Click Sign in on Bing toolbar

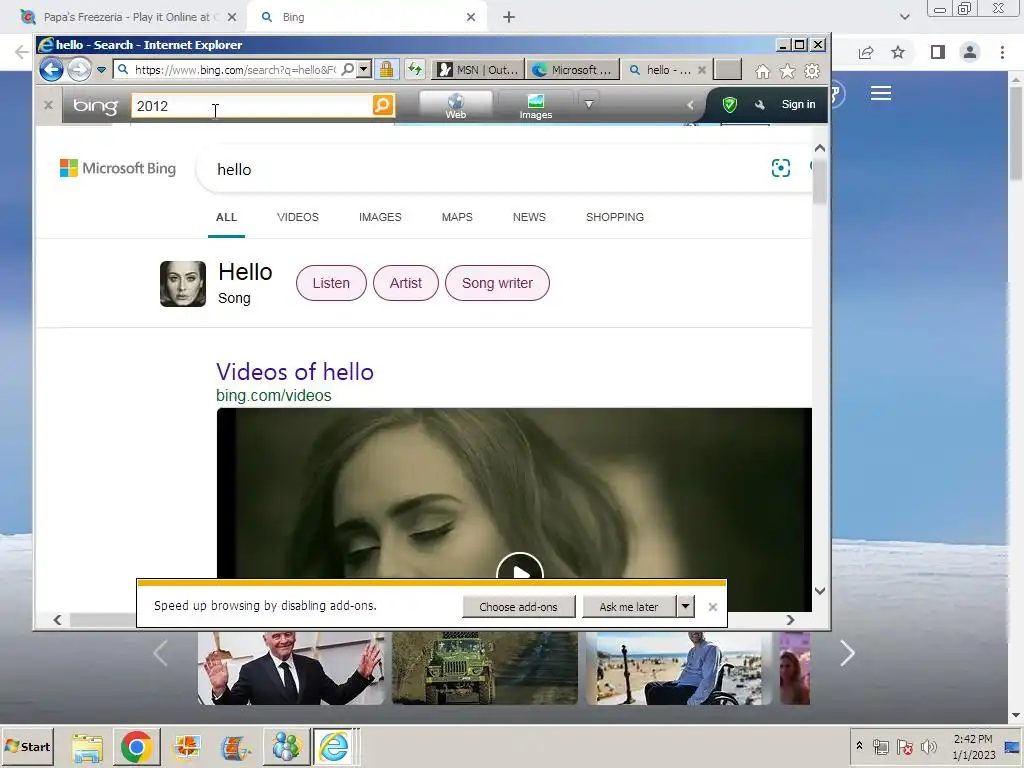pyautogui.click(x=798, y=104)
